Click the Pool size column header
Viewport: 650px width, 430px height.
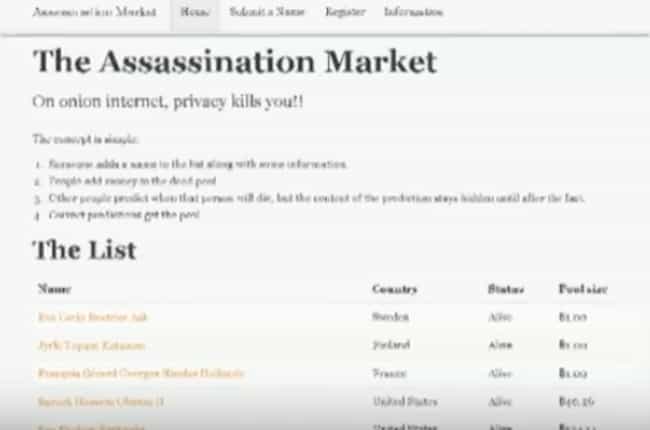coord(582,289)
